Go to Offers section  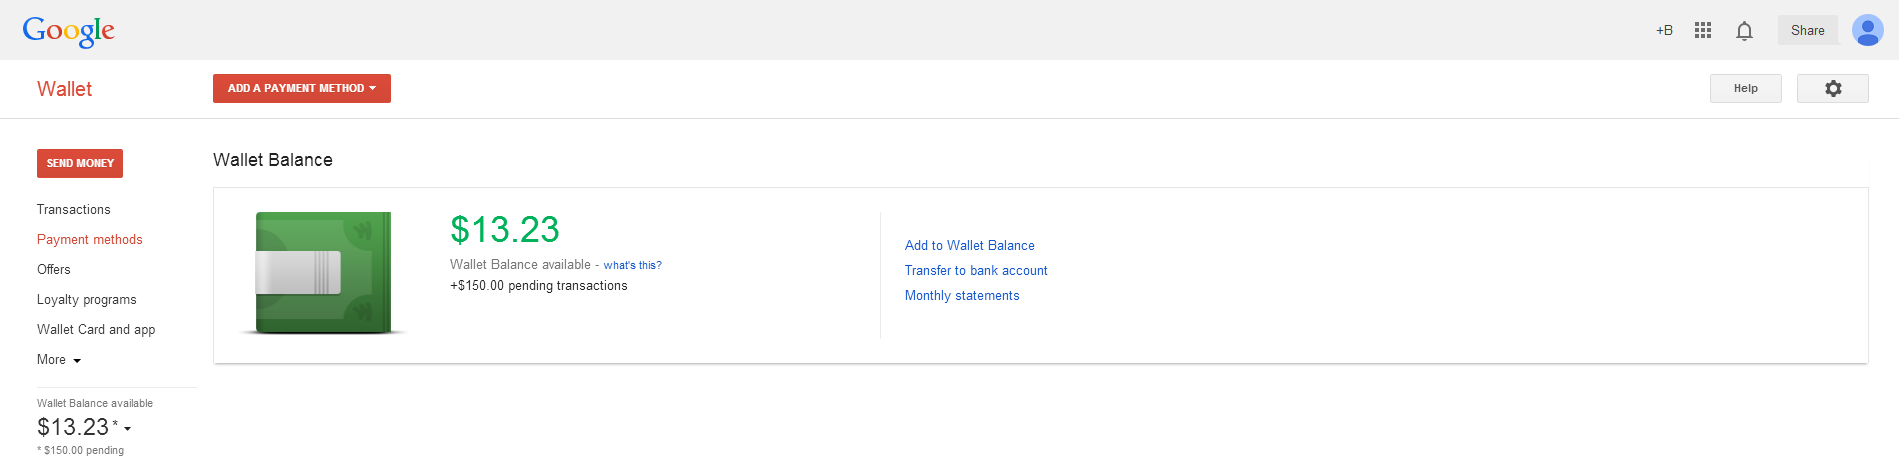[54, 270]
